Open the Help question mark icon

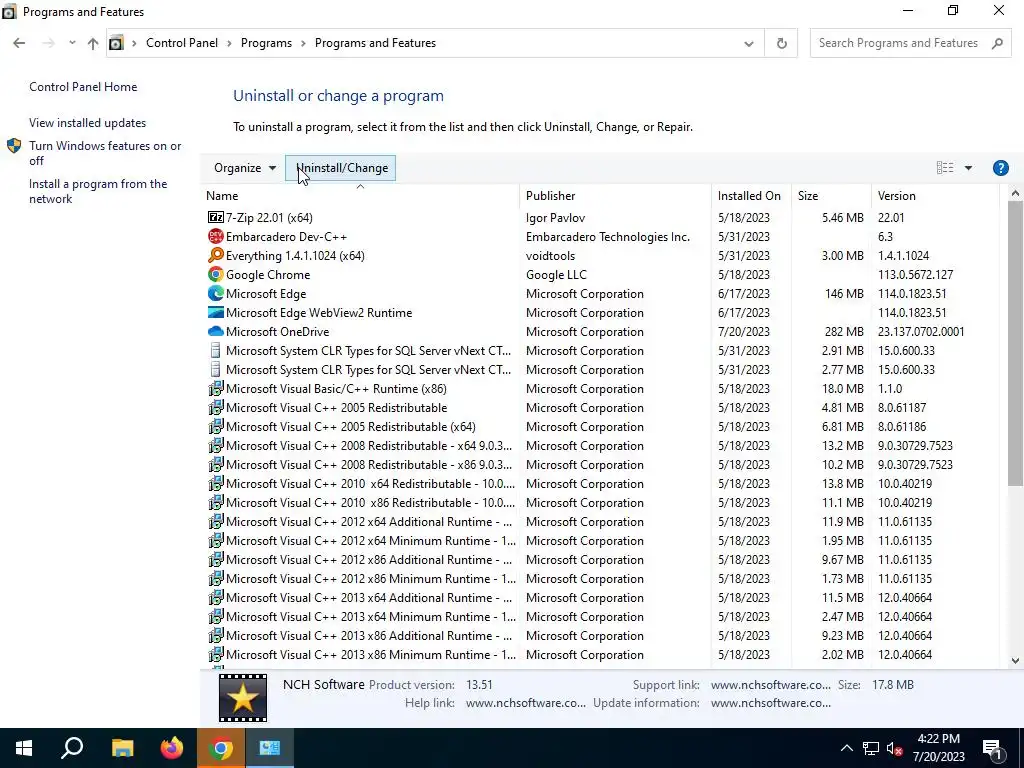[1000, 168]
